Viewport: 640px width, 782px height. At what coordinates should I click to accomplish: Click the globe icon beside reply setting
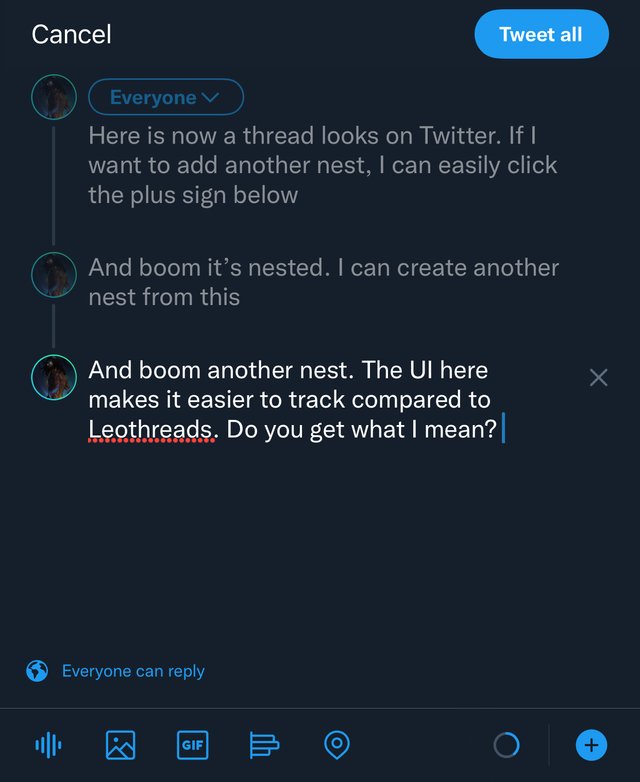(x=37, y=671)
